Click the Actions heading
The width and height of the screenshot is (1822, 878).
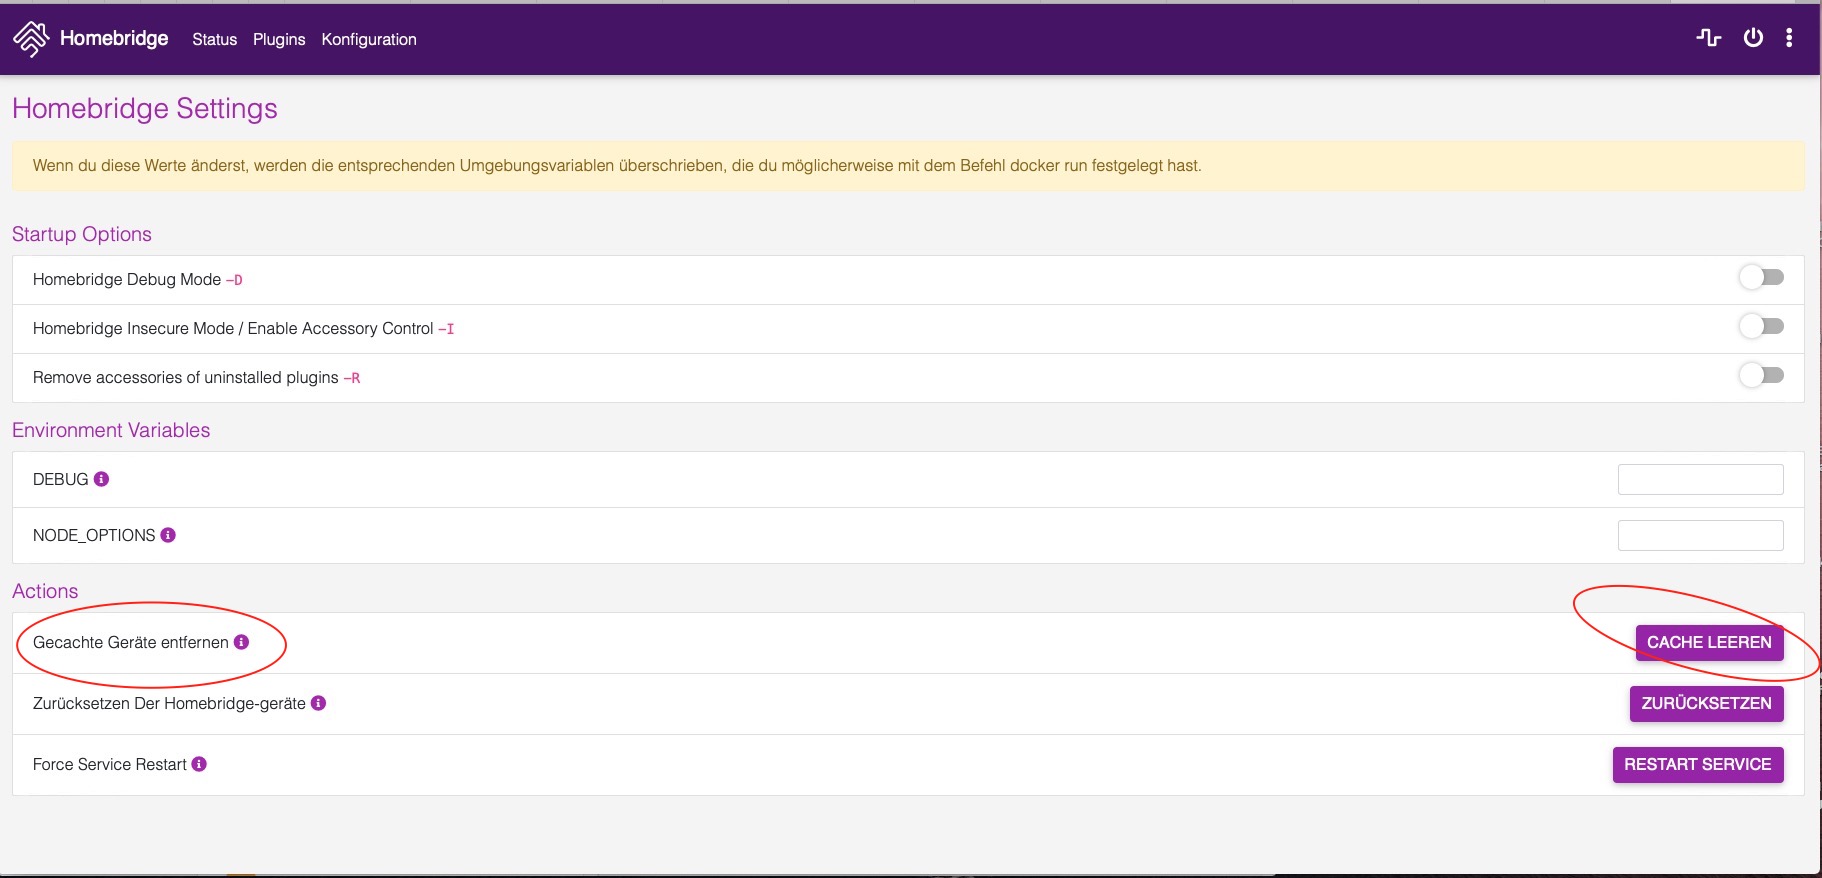click(45, 591)
